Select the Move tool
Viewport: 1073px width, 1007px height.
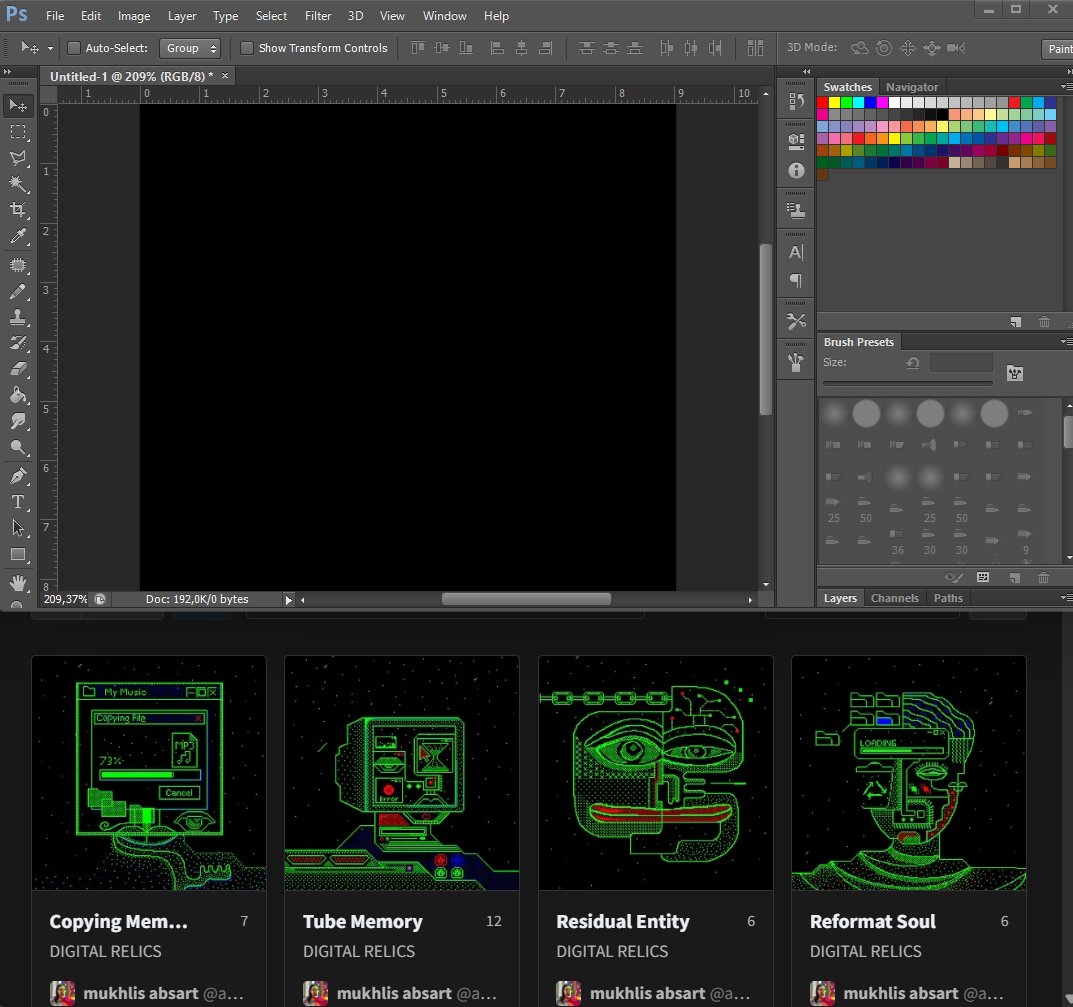coord(18,105)
